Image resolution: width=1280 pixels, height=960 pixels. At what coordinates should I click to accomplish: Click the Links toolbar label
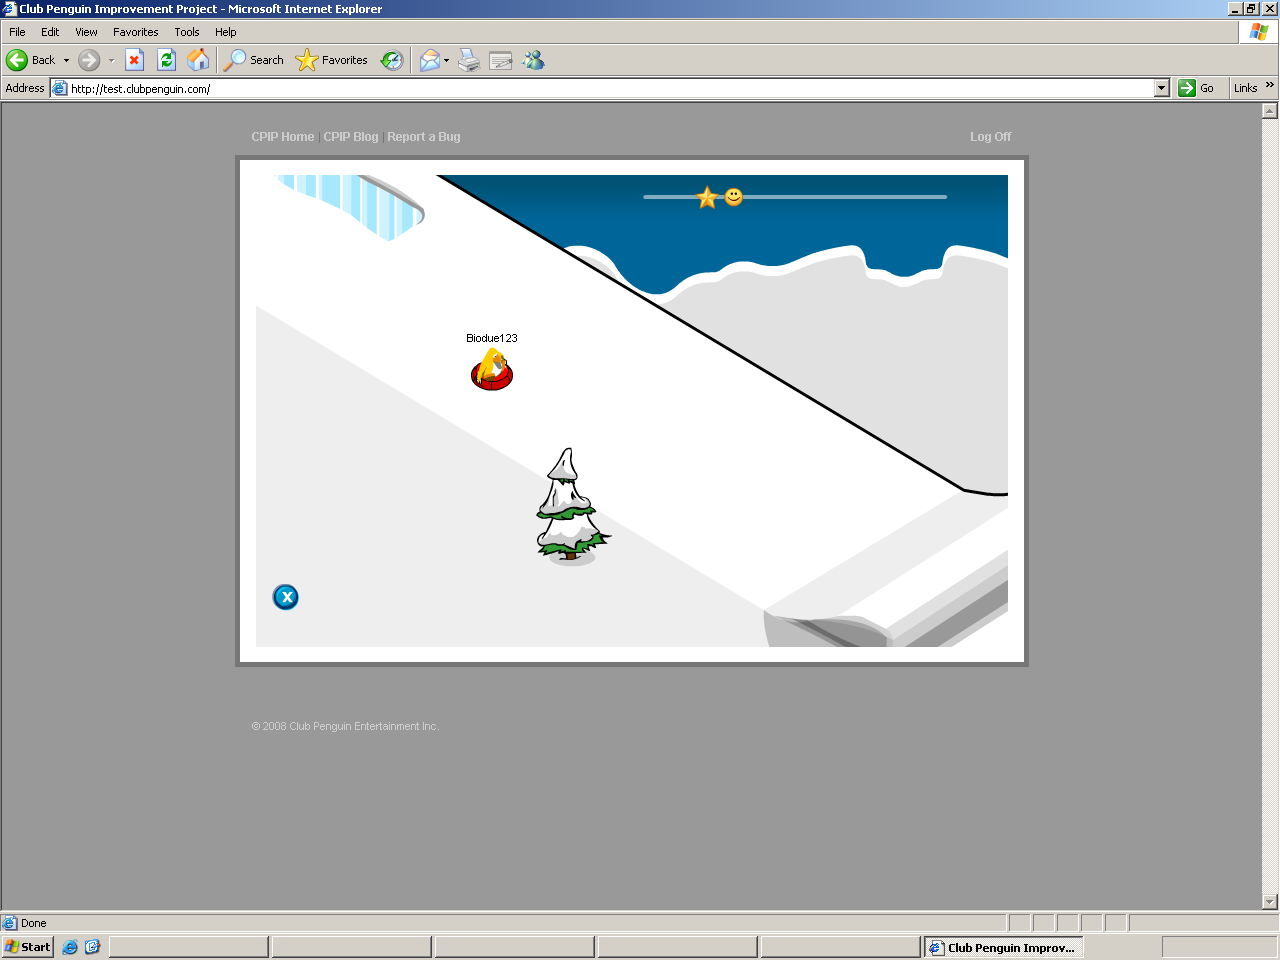point(1245,88)
